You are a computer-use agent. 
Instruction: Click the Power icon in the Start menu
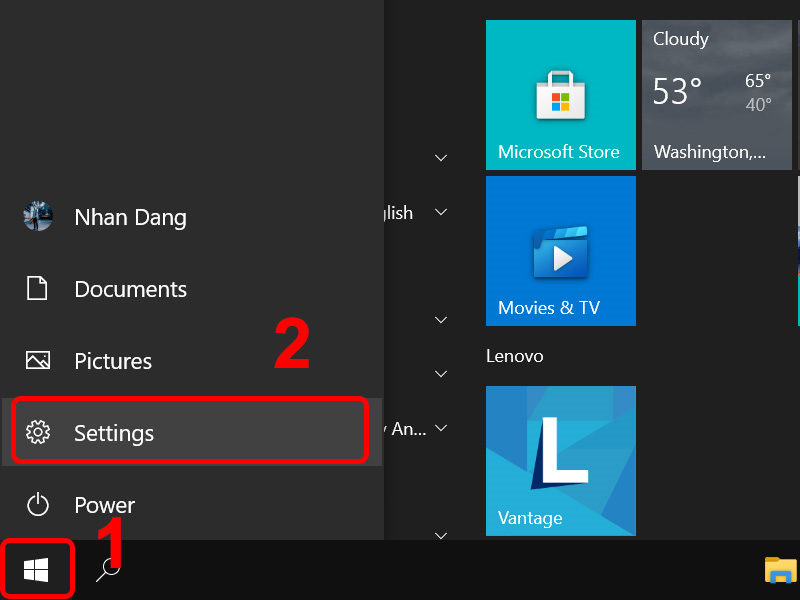(x=38, y=505)
